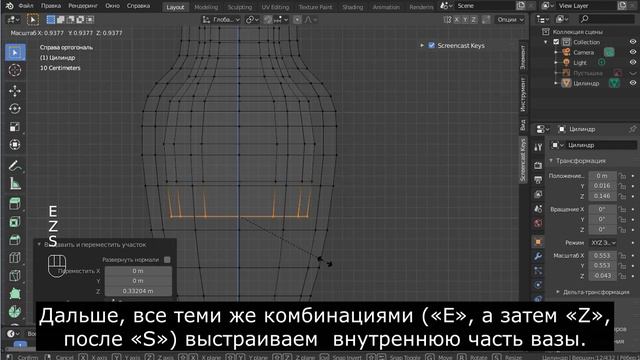Screen dimensions: 640x360
Task: Open Output properties tab
Action: [538, 180]
